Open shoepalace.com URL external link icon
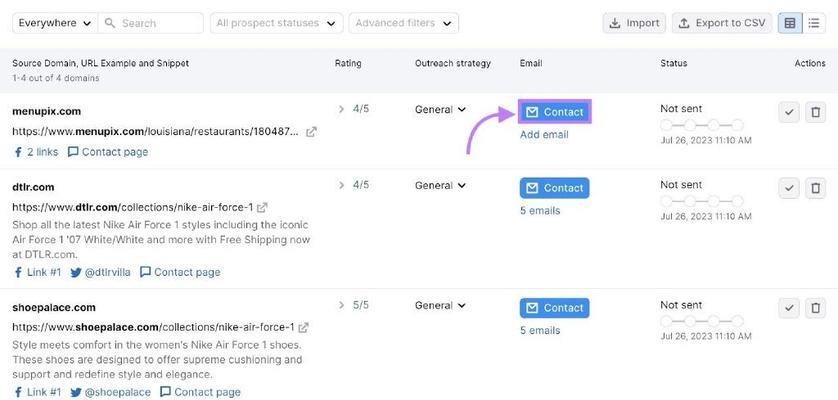This screenshot has height=400, width=838. point(304,327)
